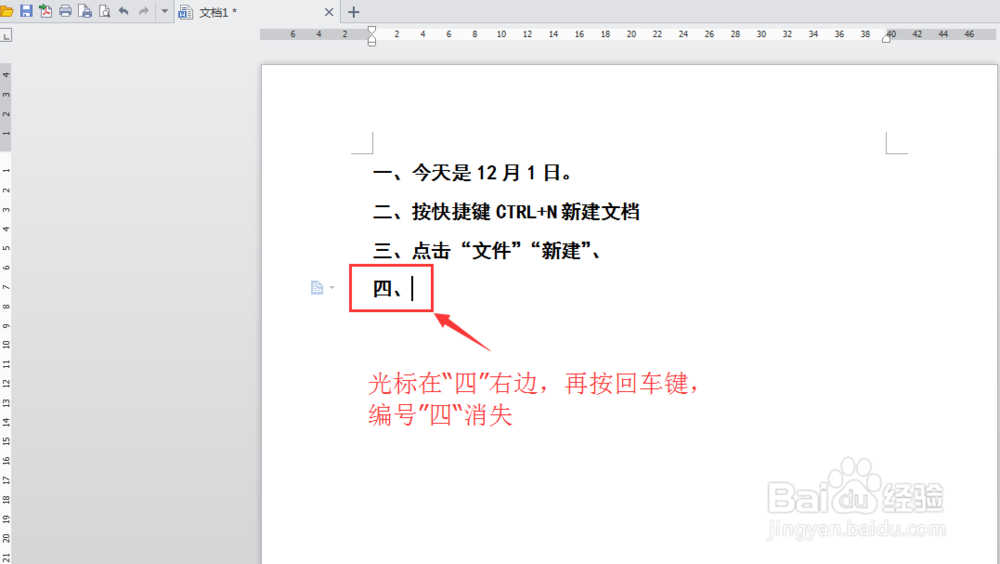Open a new document tab with plus
This screenshot has width=1000, height=564.
[354, 11]
